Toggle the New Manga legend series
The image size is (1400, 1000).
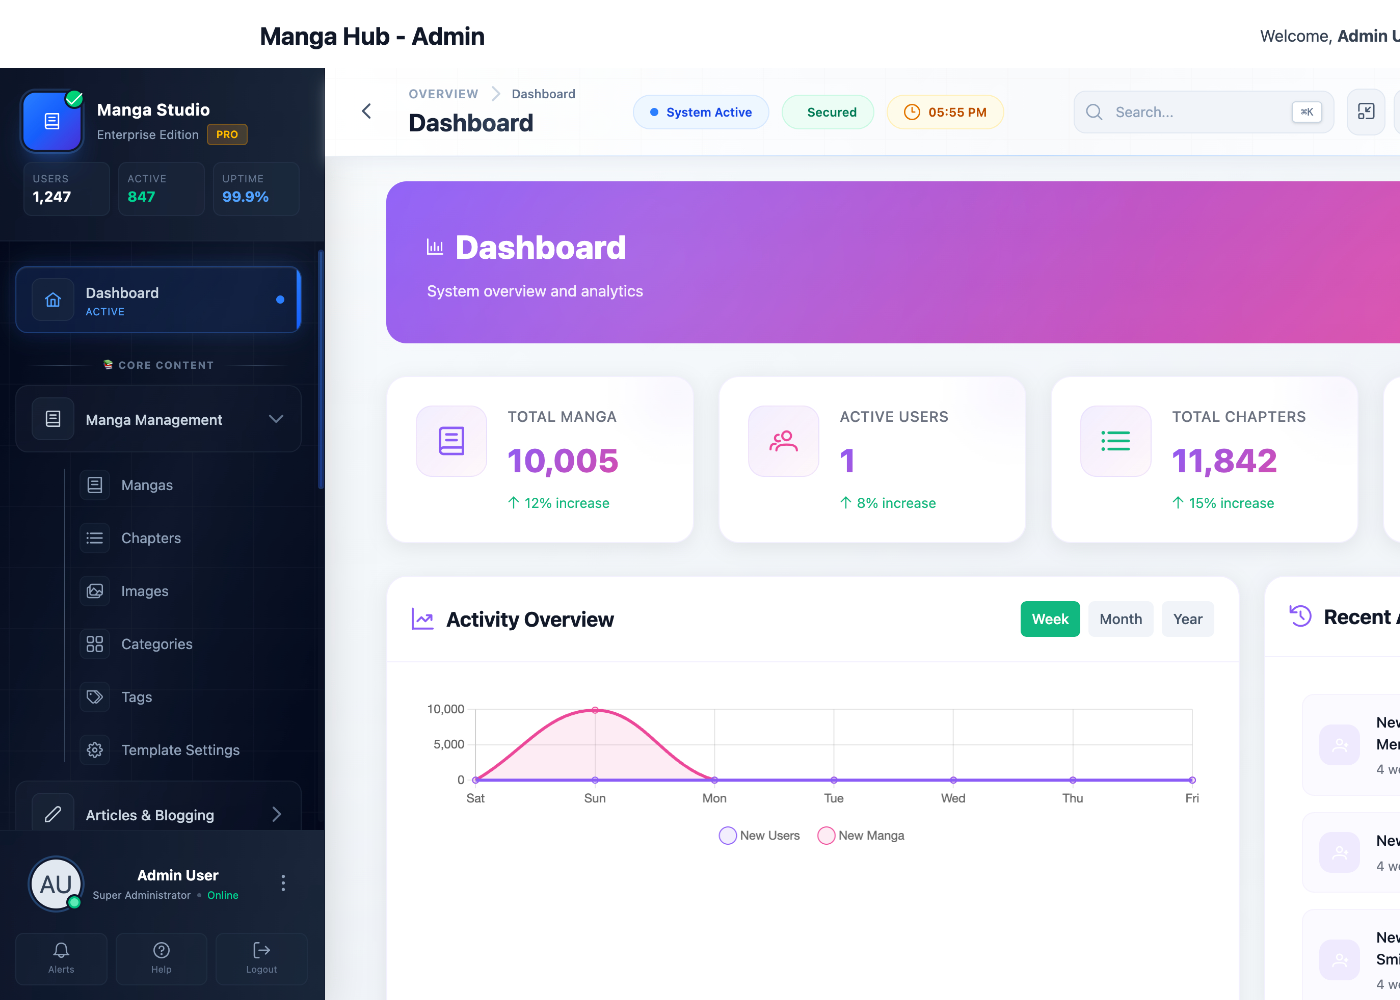tap(861, 836)
